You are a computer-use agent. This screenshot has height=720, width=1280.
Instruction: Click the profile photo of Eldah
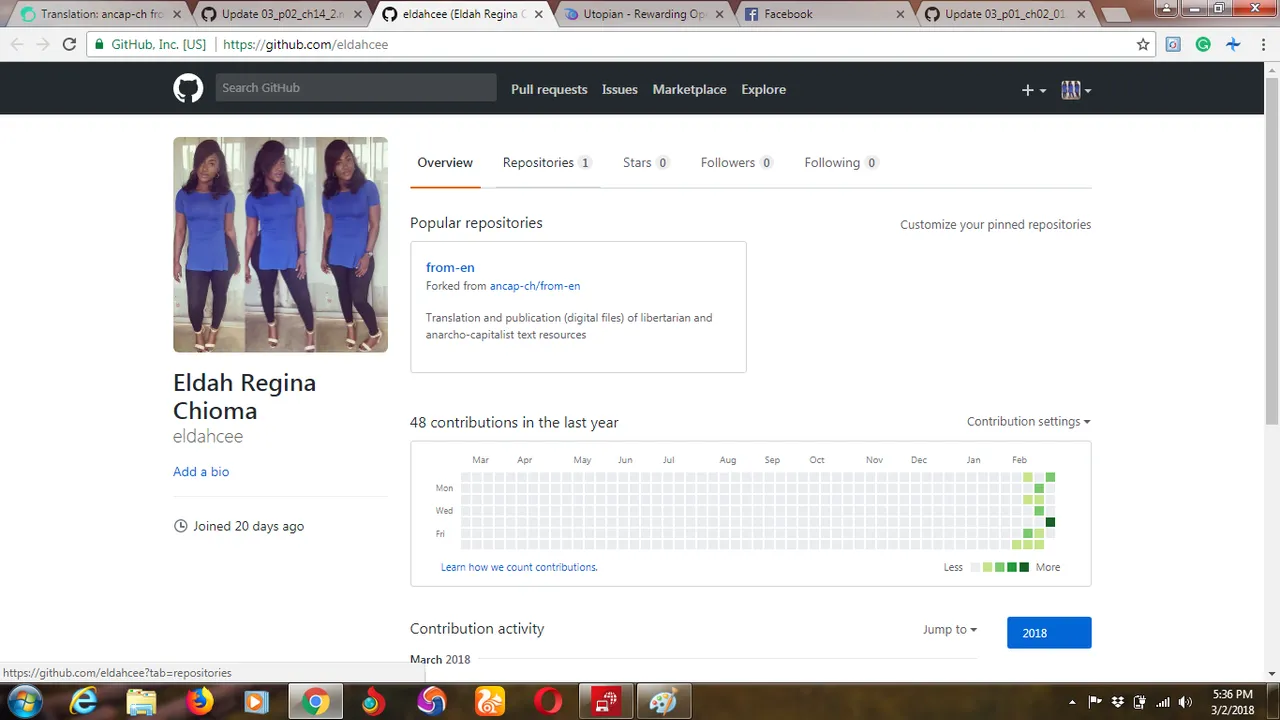click(280, 245)
